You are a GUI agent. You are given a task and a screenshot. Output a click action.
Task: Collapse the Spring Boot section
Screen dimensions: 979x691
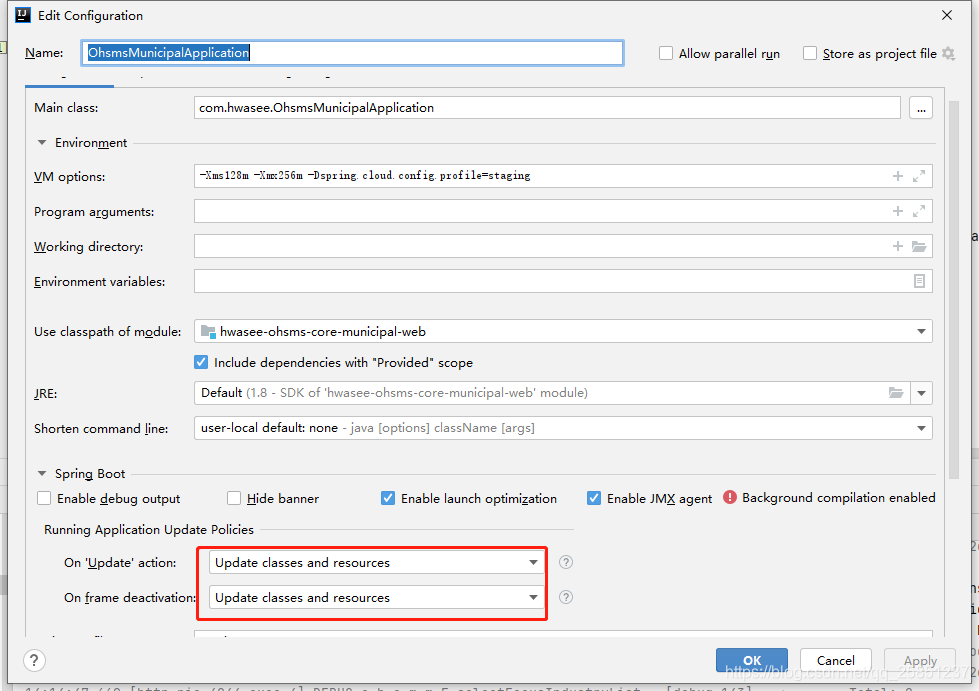tap(42, 474)
